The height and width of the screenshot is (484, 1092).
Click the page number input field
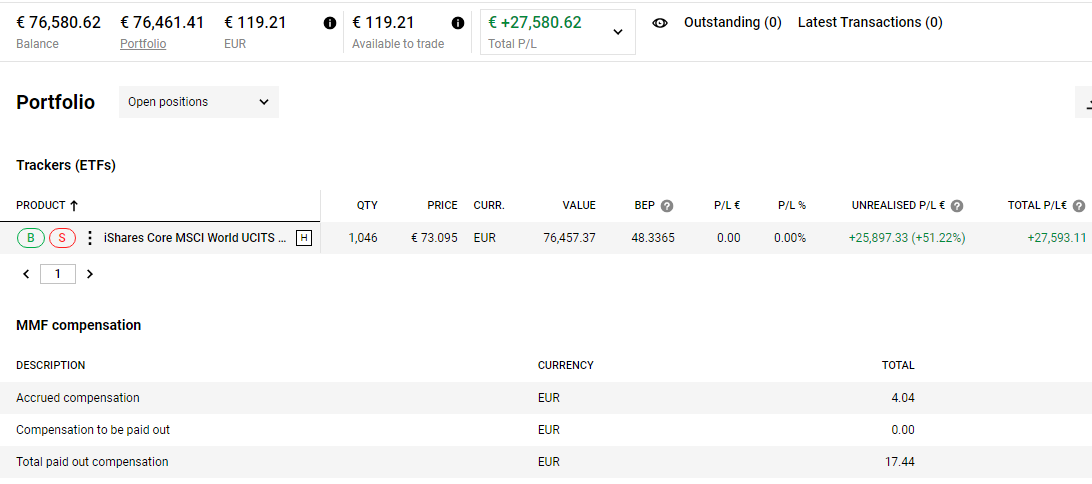pyautogui.click(x=58, y=274)
